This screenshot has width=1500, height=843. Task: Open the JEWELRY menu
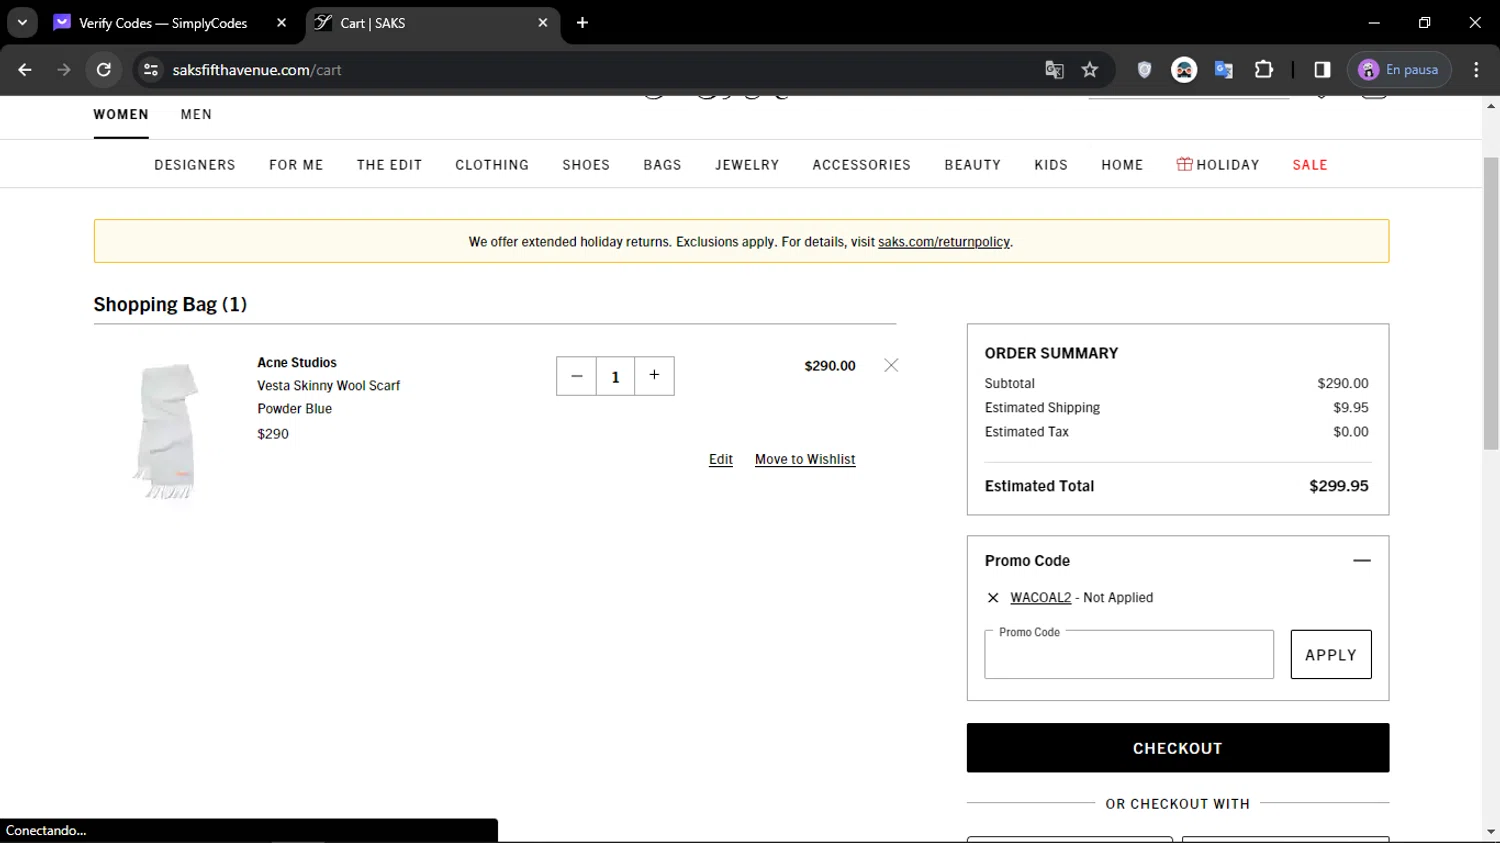pyautogui.click(x=747, y=165)
